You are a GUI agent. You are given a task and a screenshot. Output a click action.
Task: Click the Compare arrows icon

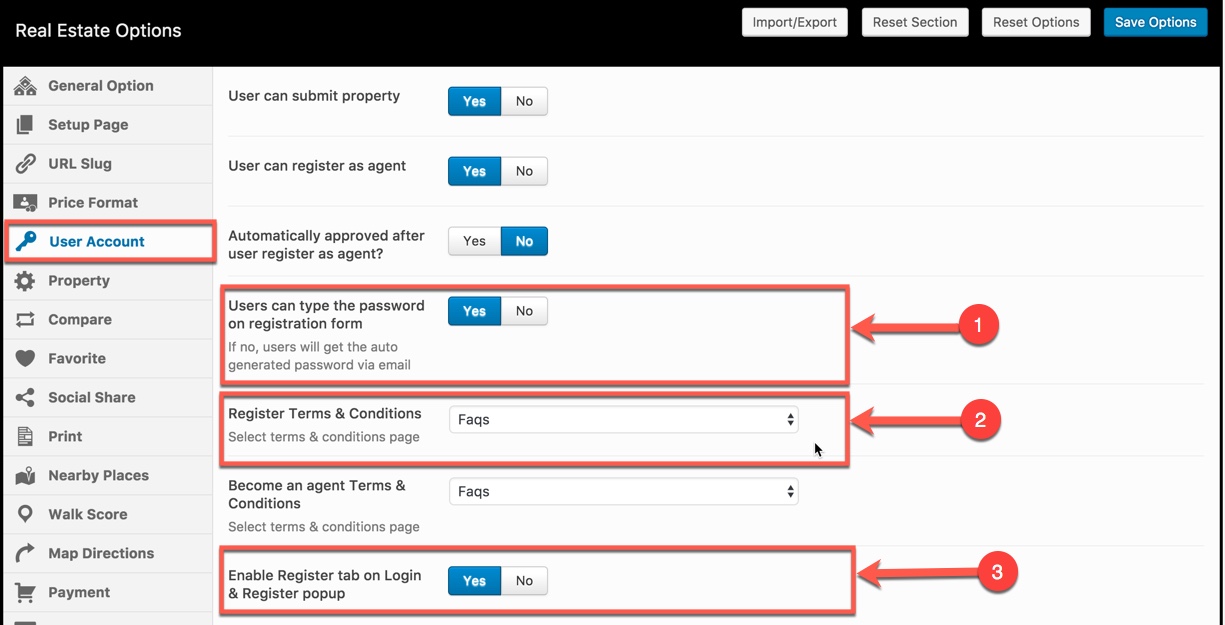[25, 320]
